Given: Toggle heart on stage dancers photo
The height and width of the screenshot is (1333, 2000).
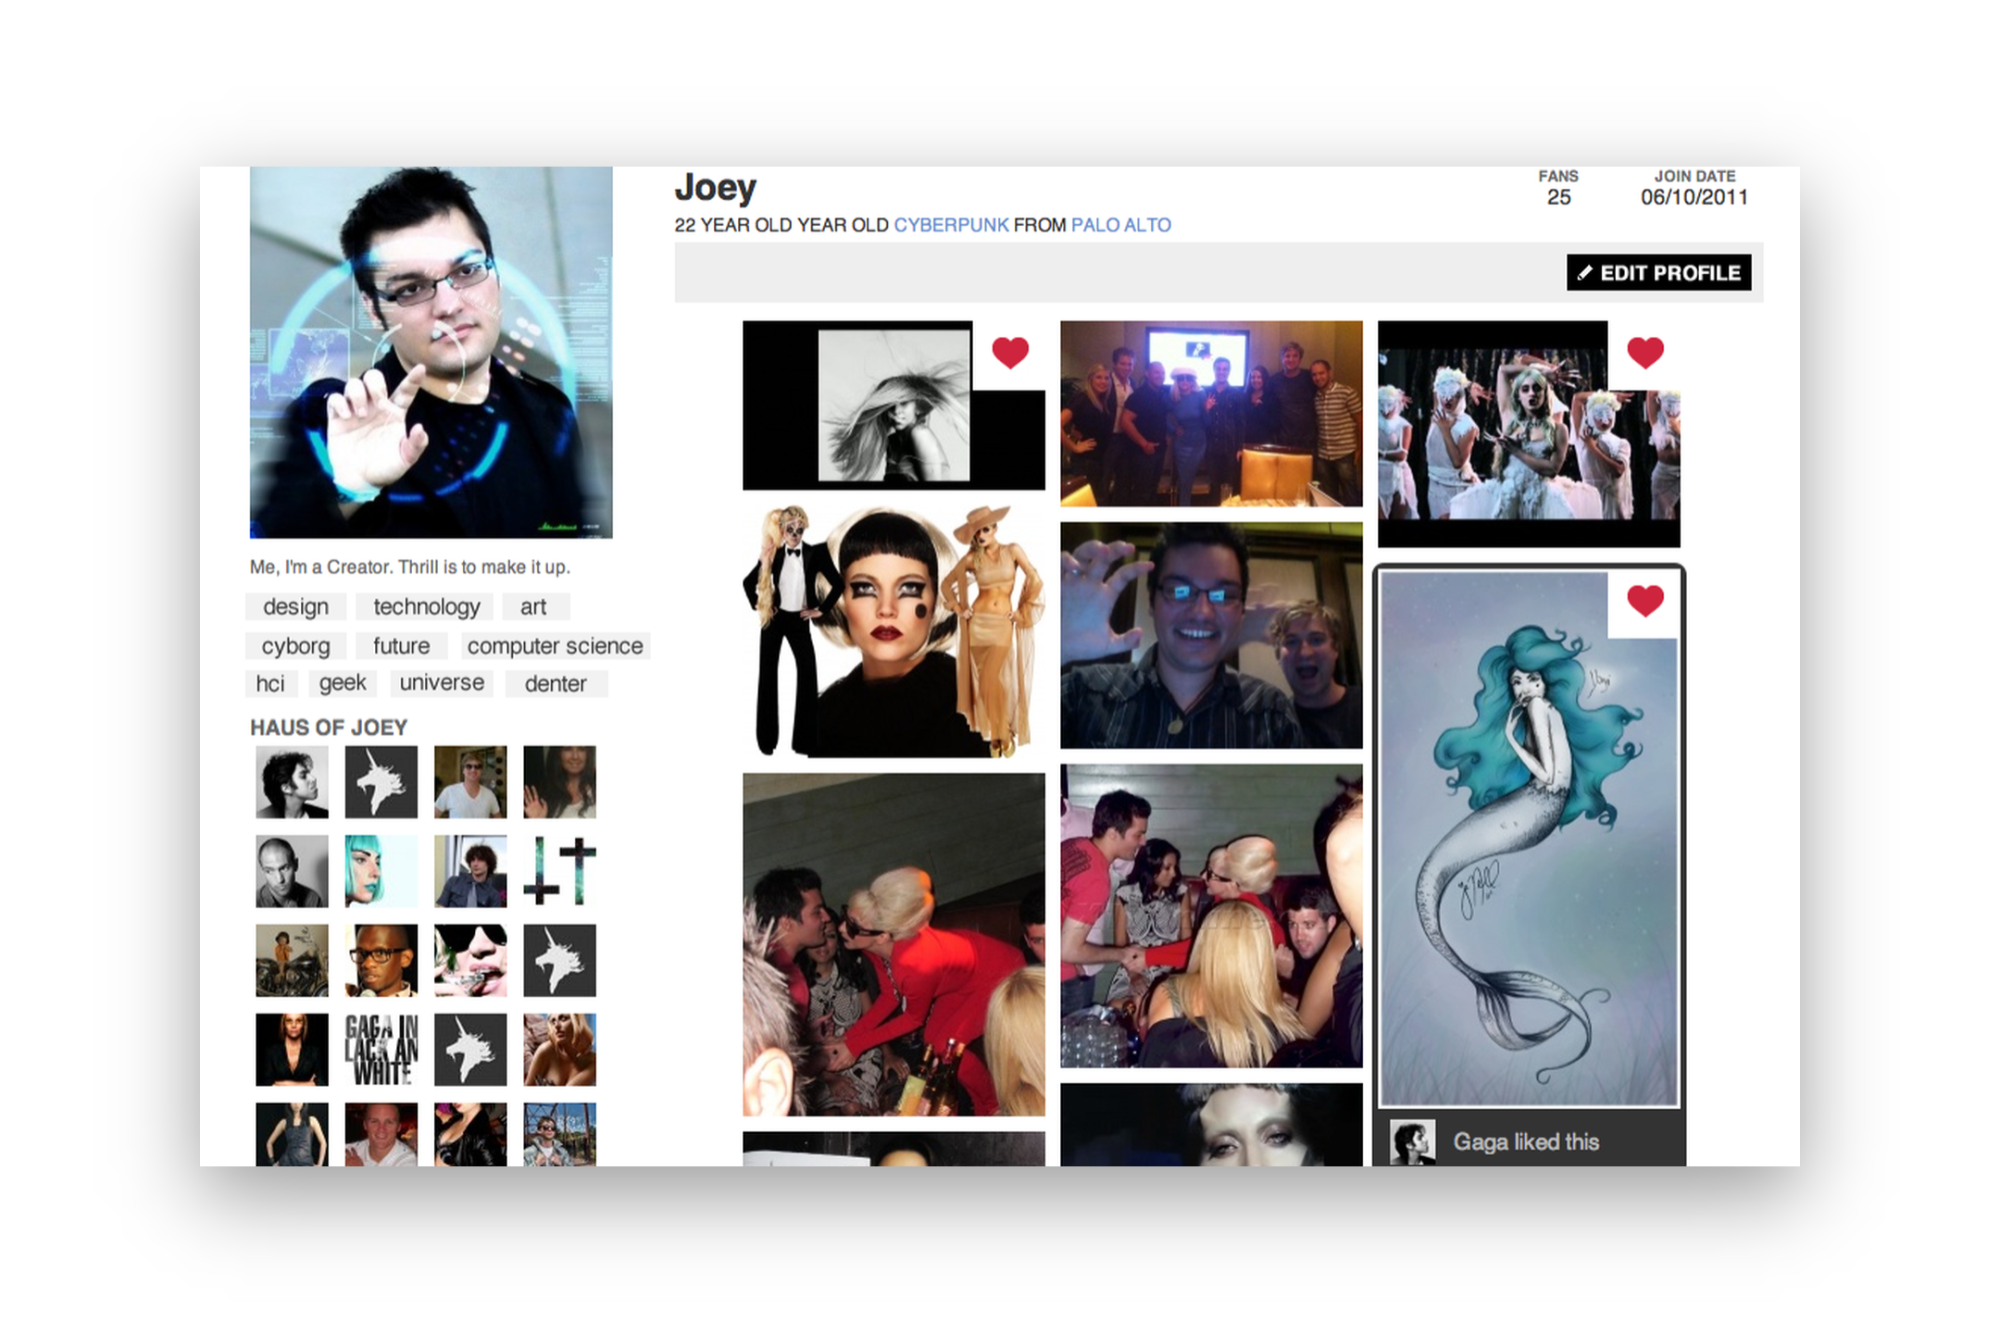Looking at the screenshot, I should tap(1645, 353).
